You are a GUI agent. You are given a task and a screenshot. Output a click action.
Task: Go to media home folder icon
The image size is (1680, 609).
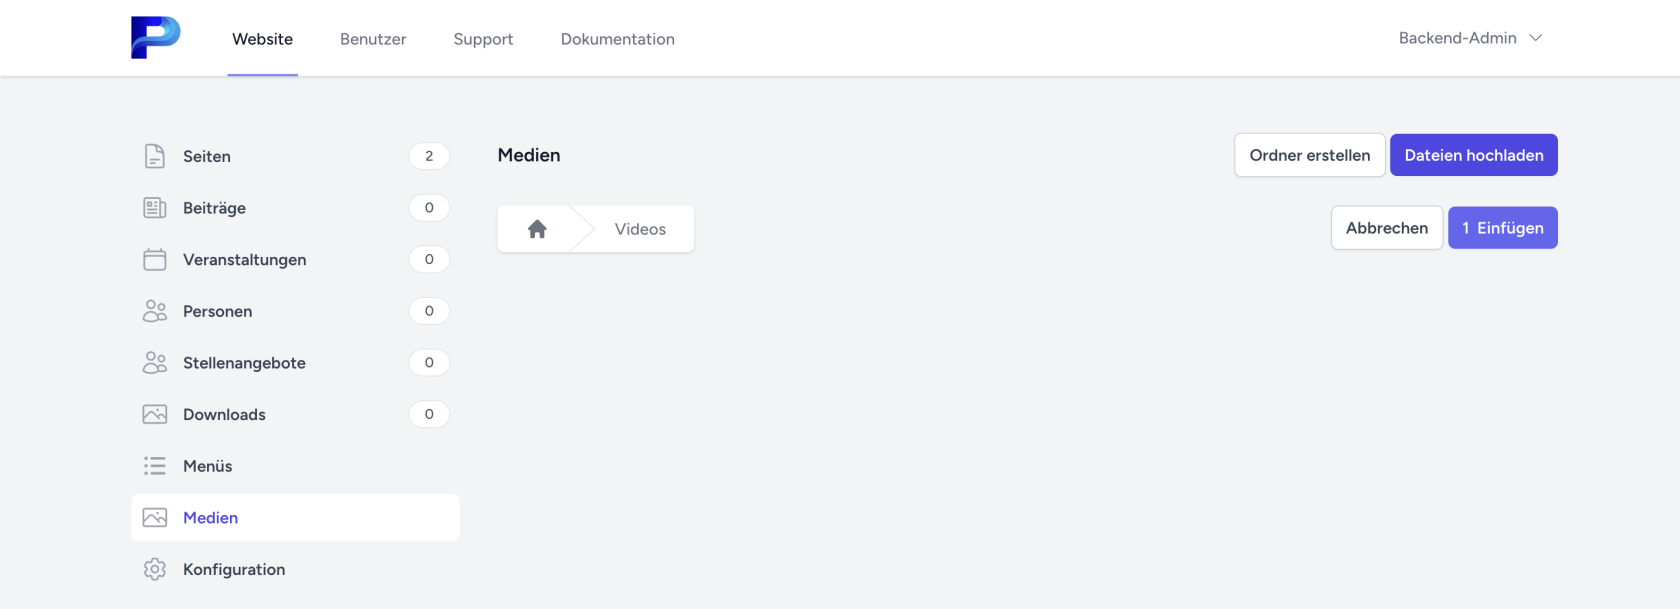pos(537,229)
